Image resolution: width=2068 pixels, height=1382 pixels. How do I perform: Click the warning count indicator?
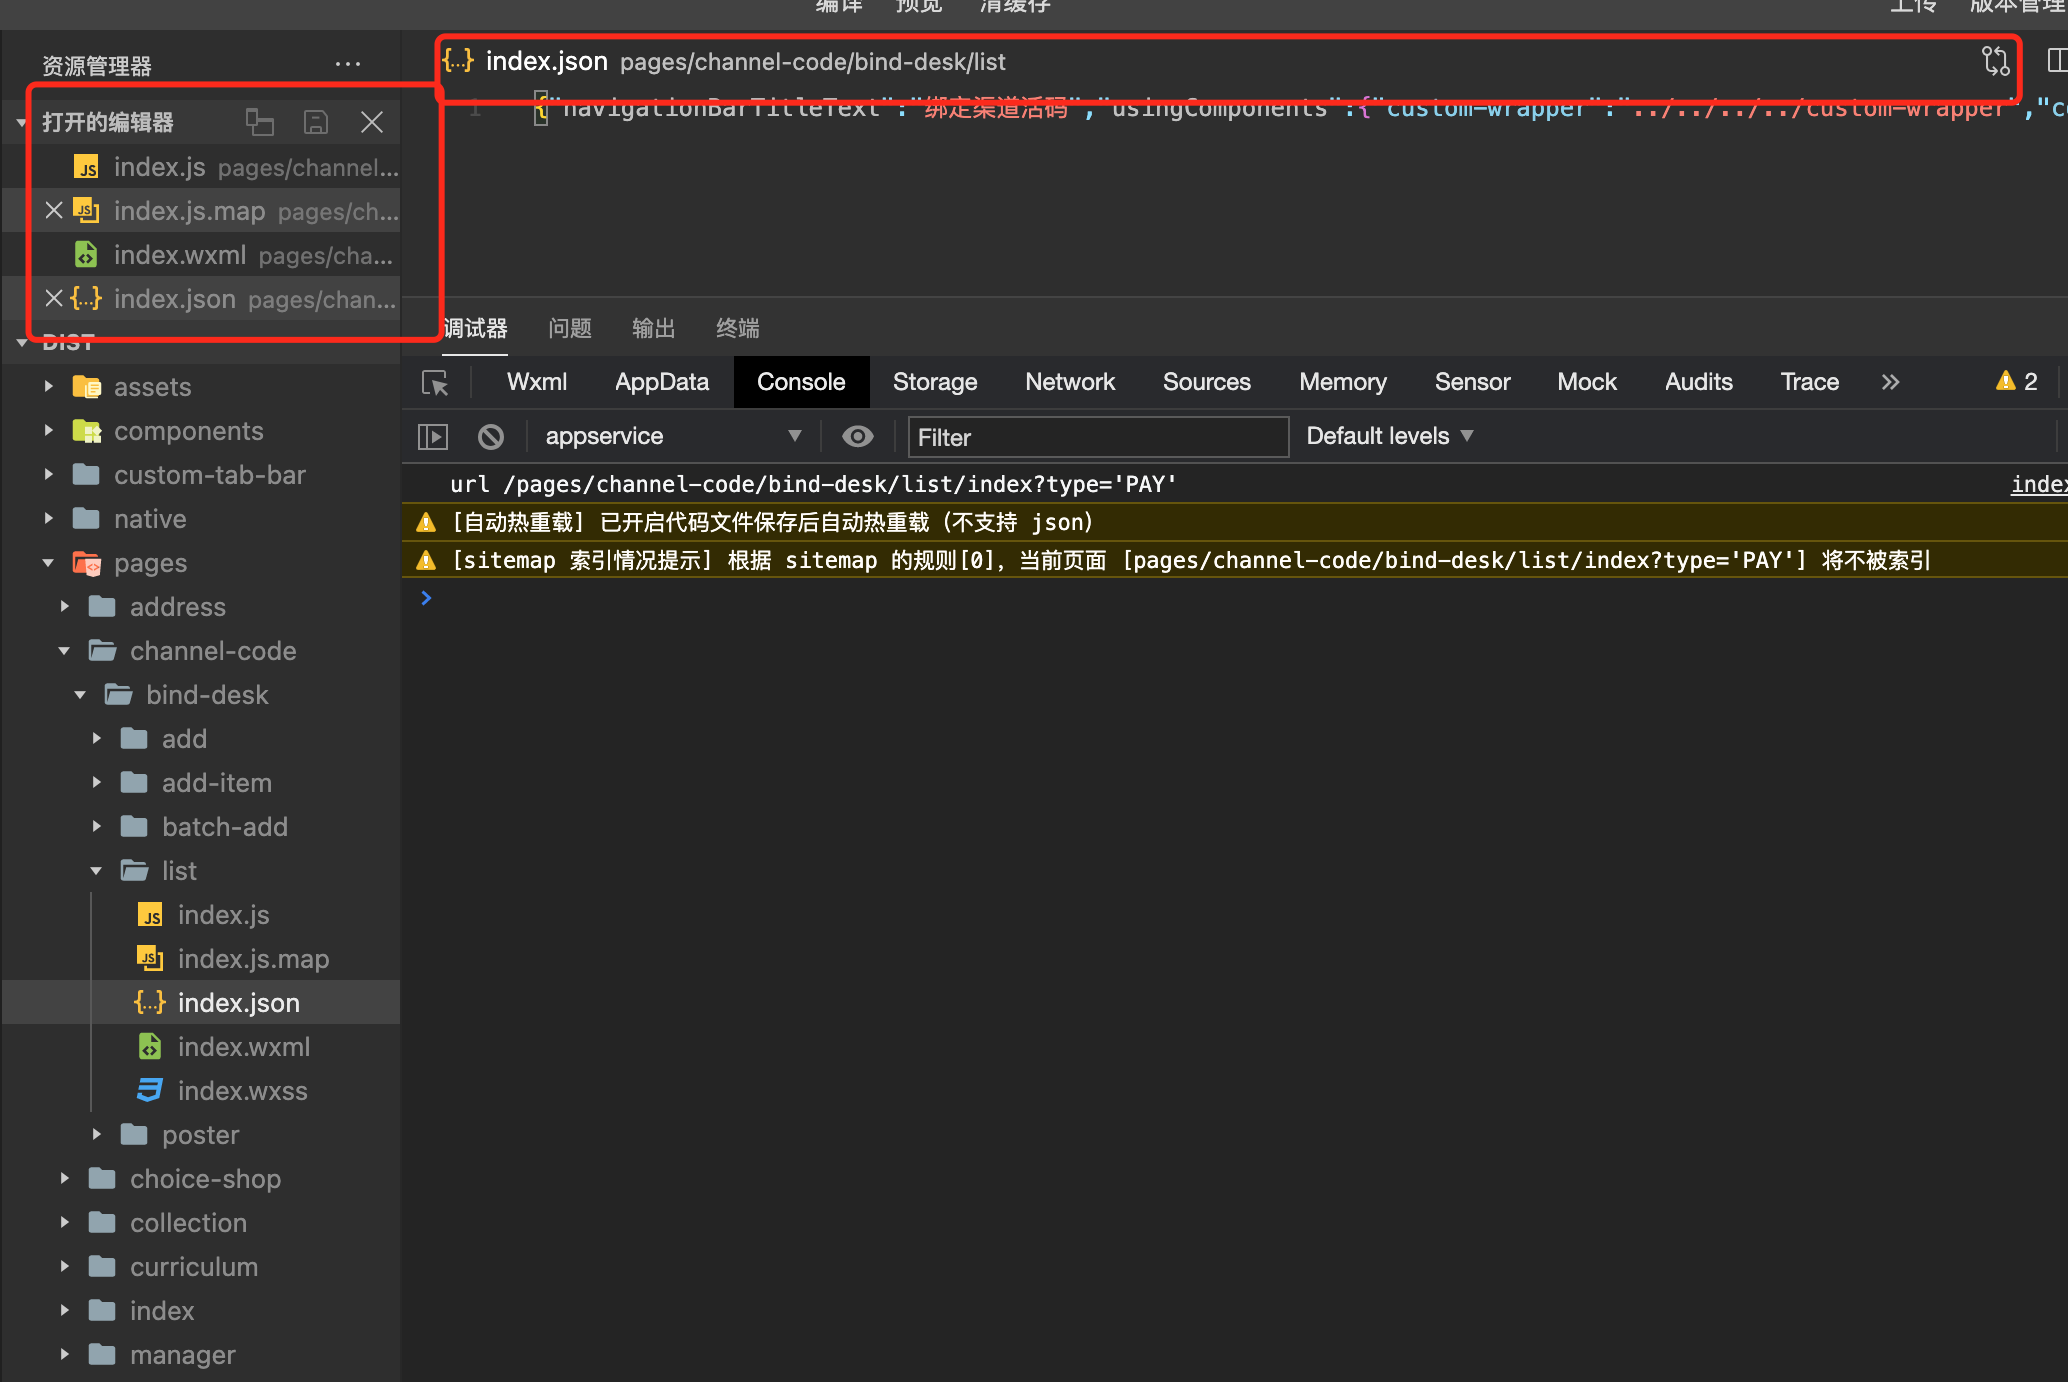tap(2017, 382)
